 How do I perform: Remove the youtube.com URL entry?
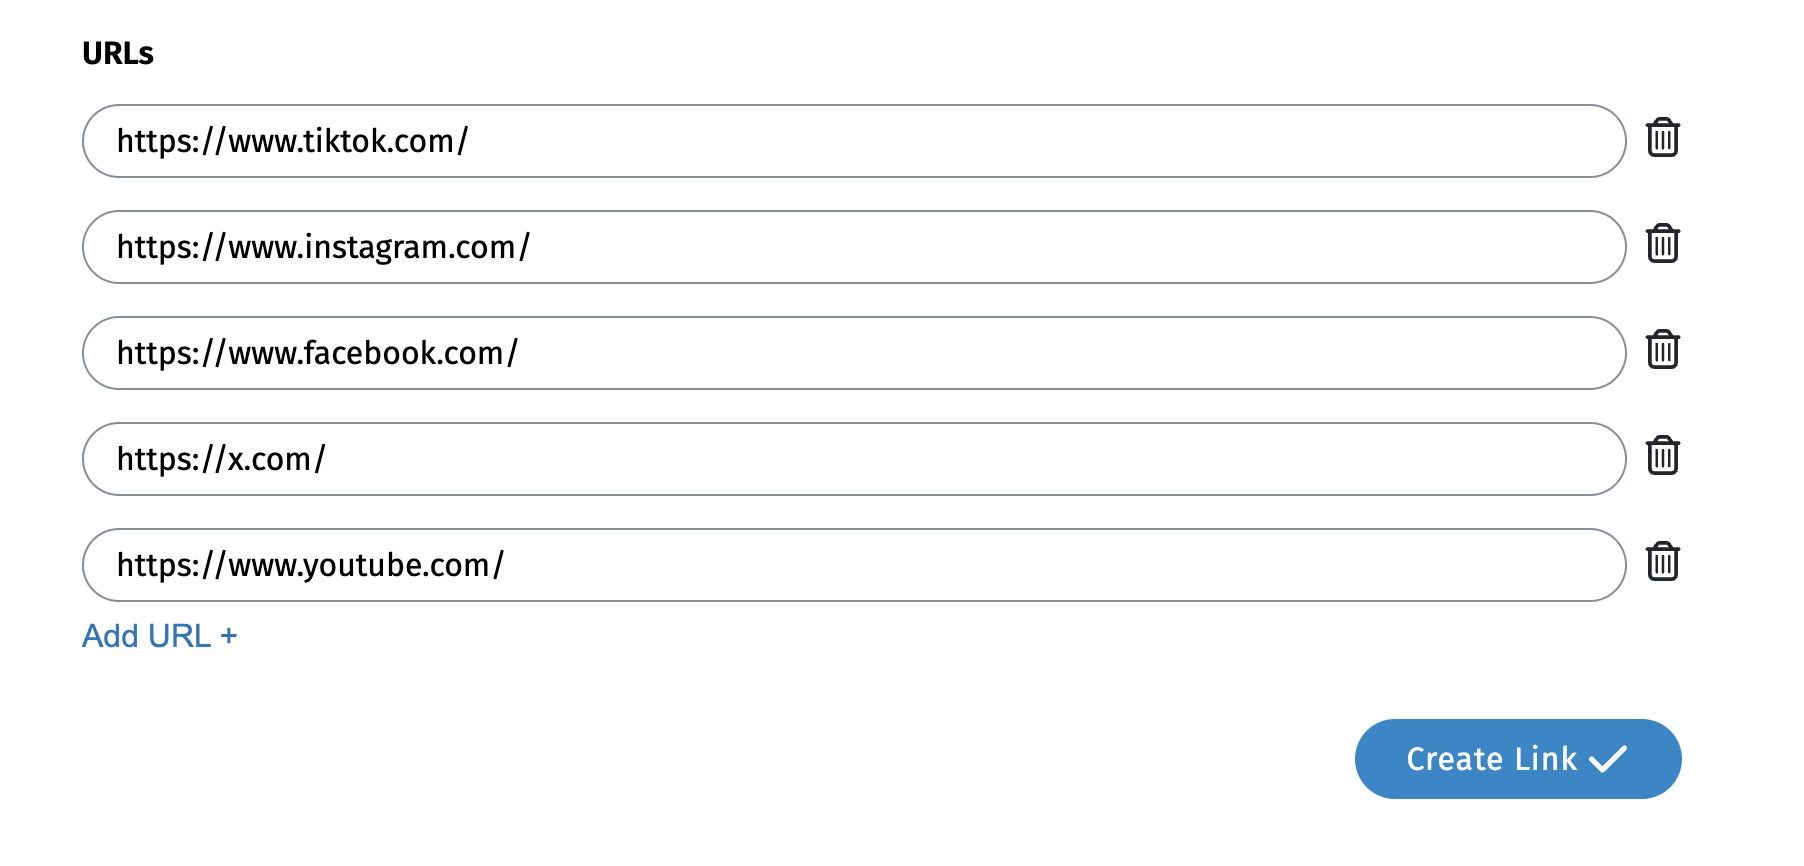point(1662,562)
